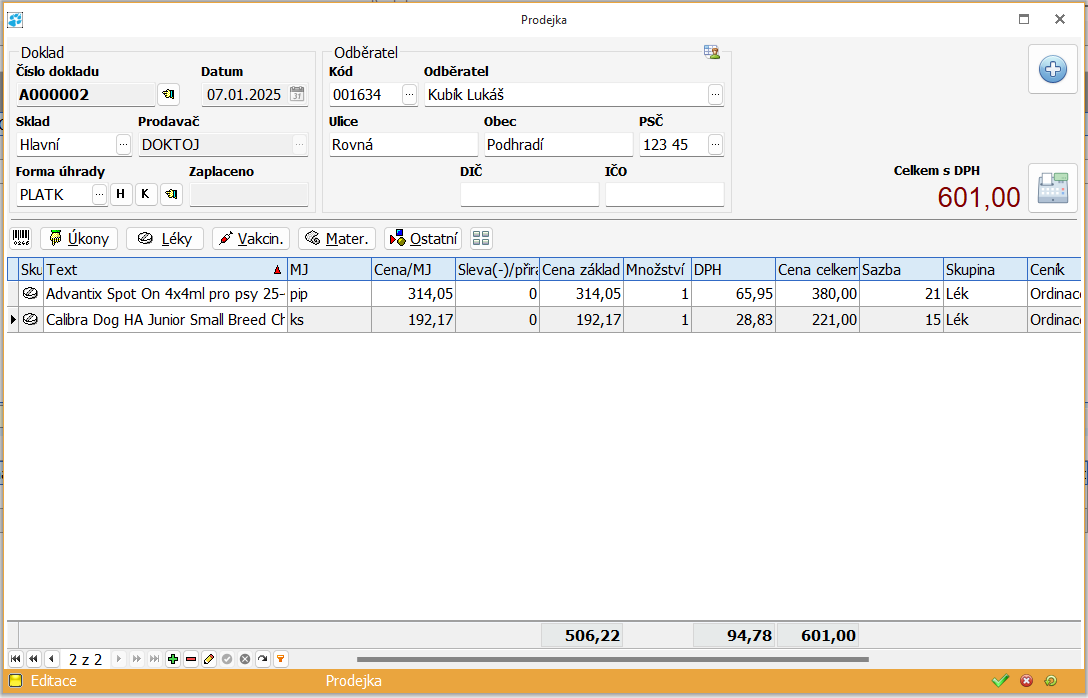Sort by the Množství column header
Viewport: 1088px width, 698px height.
click(x=657, y=270)
